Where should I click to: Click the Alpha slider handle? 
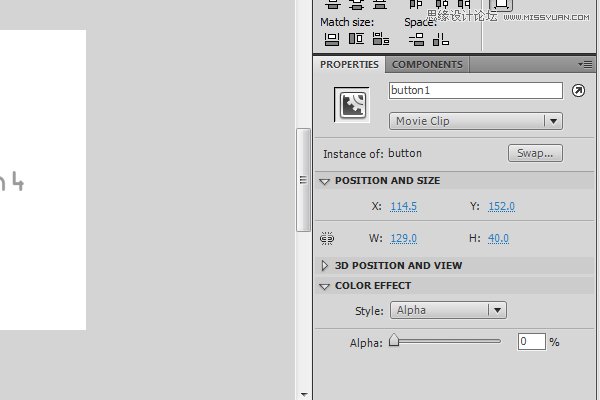(x=394, y=341)
